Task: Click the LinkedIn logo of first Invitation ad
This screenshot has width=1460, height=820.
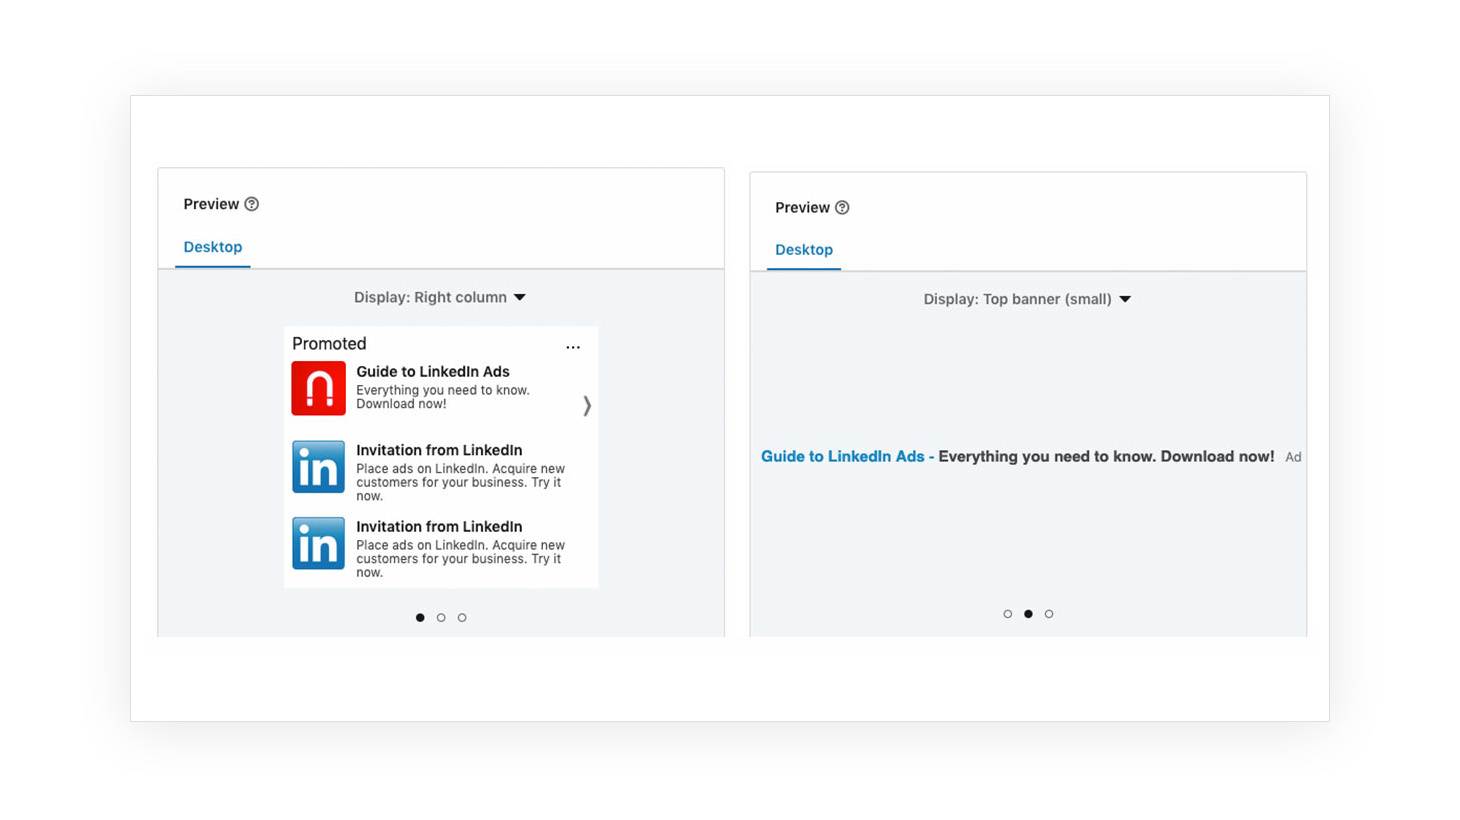Action: tap(318, 467)
